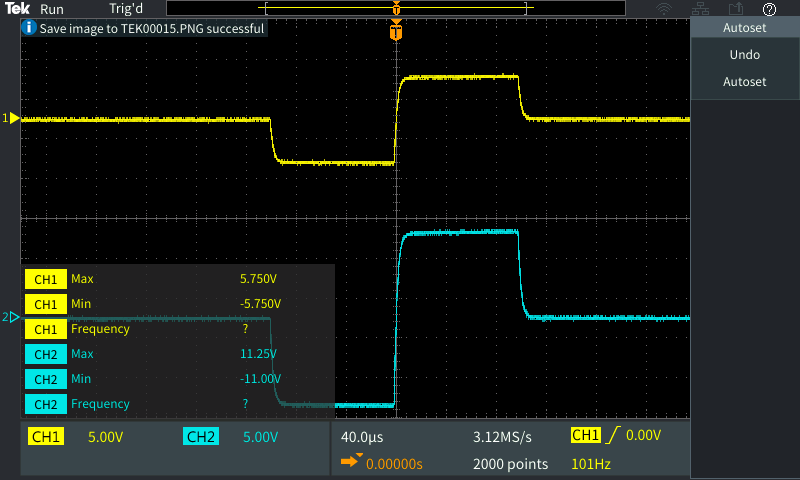Click the CH1 Frequency measurement row label
800x480 pixels.
(100, 329)
